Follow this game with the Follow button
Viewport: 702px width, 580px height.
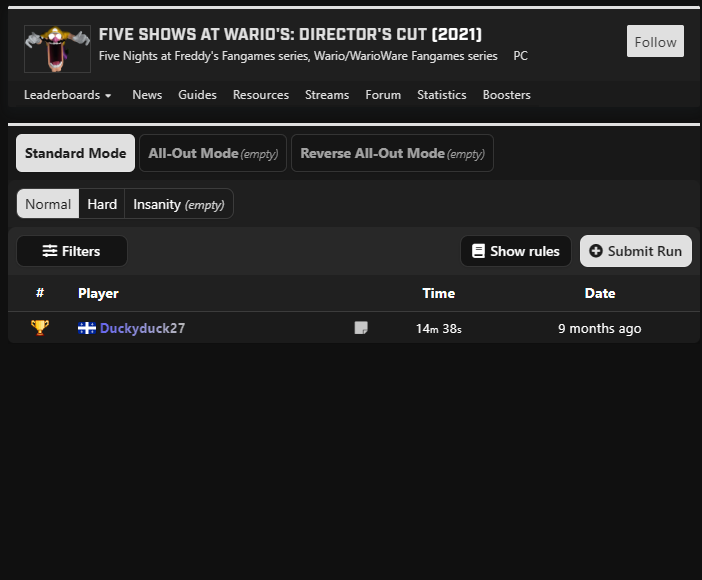[x=655, y=41]
